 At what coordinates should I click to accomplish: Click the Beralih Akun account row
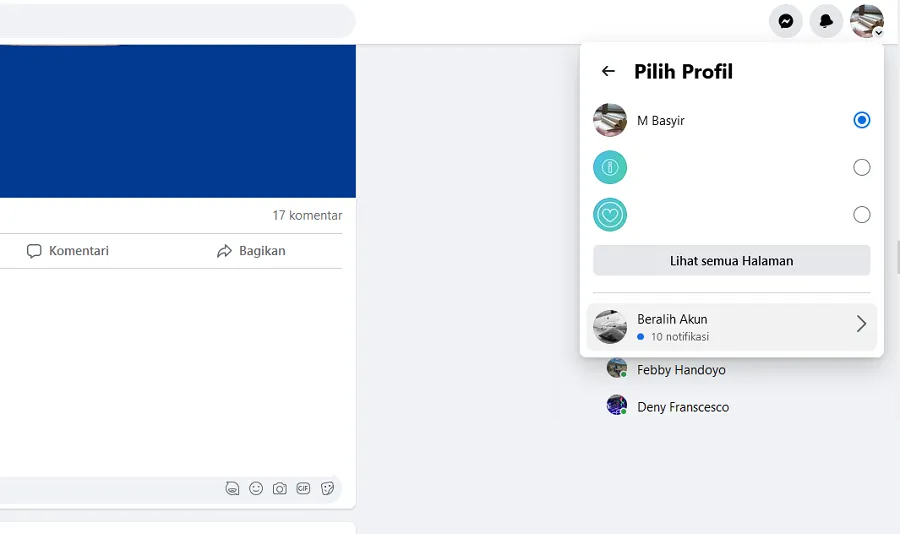(x=732, y=327)
